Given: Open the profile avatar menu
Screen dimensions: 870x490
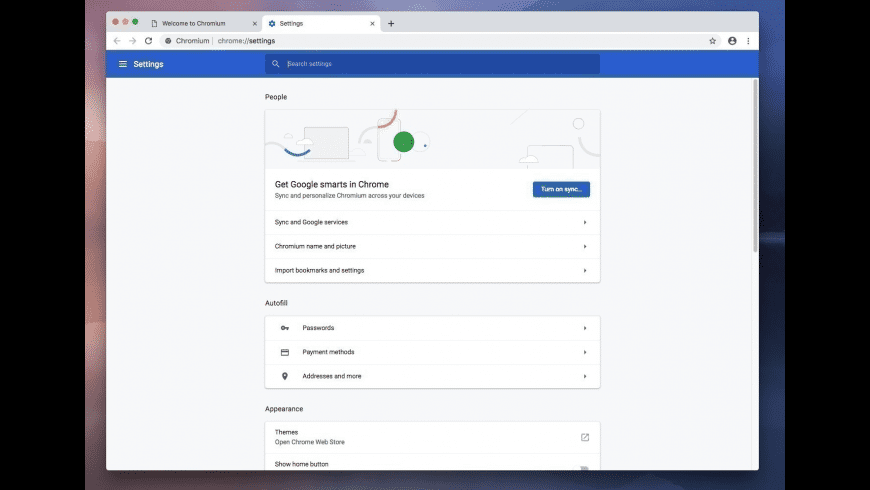Looking at the screenshot, I should 732,41.
